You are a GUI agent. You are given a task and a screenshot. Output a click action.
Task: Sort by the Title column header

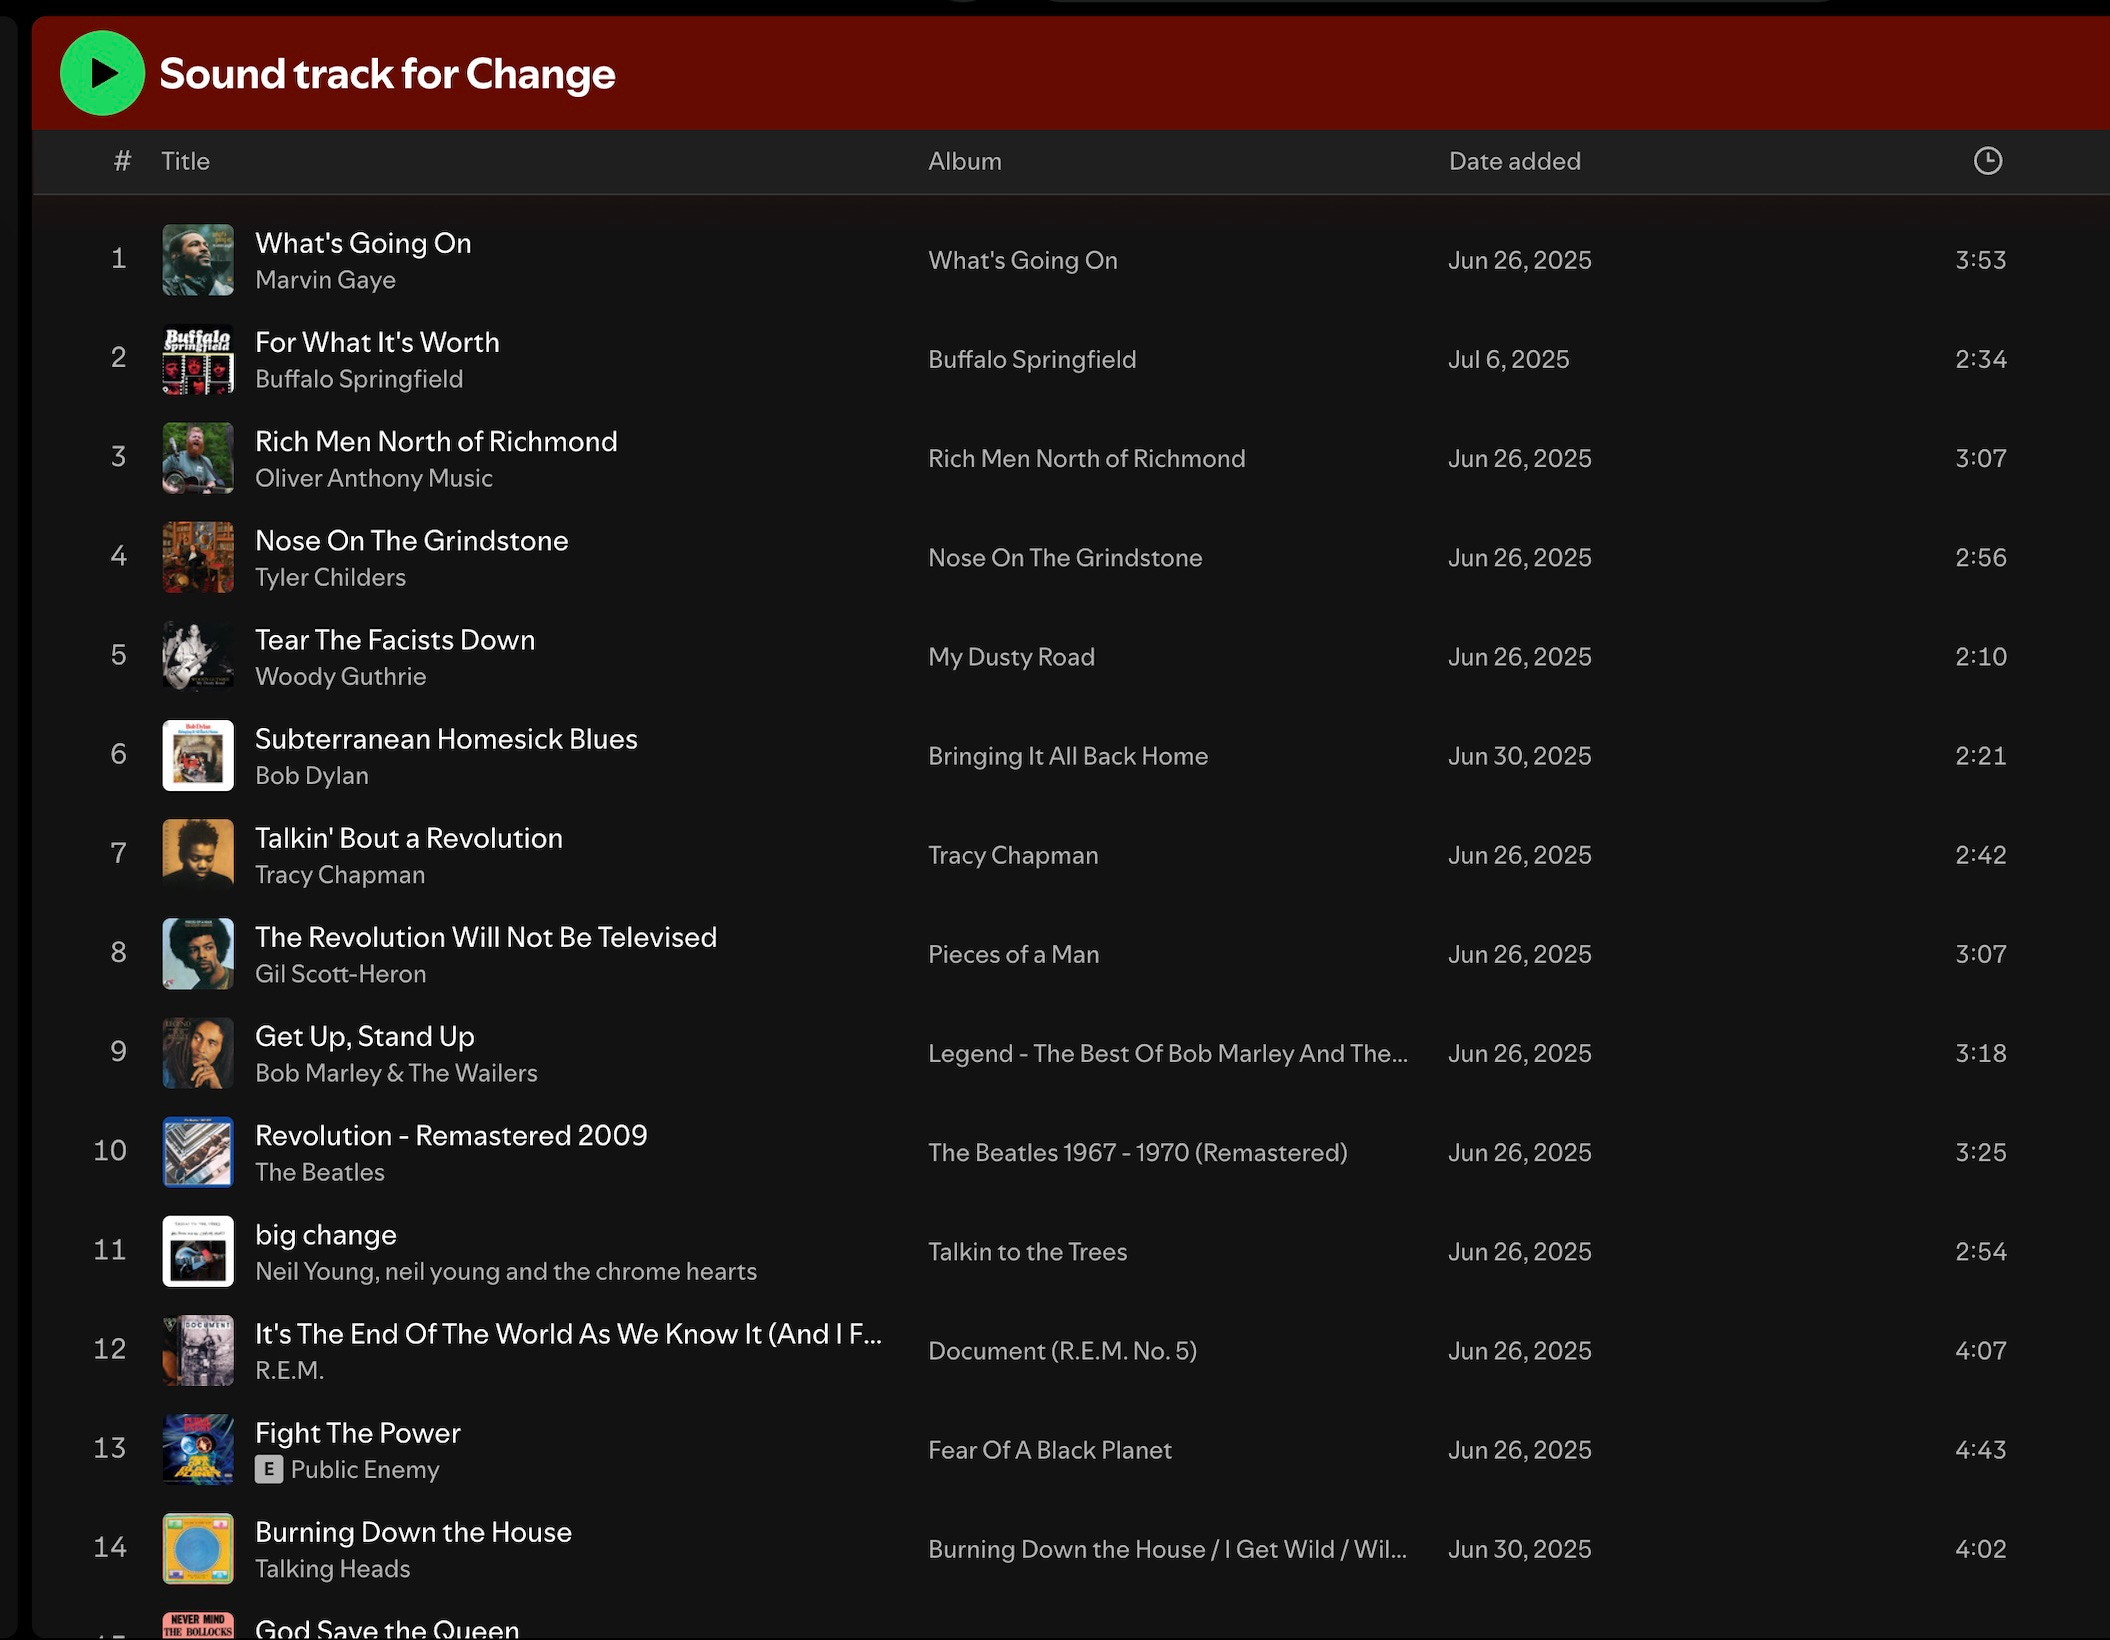click(185, 161)
